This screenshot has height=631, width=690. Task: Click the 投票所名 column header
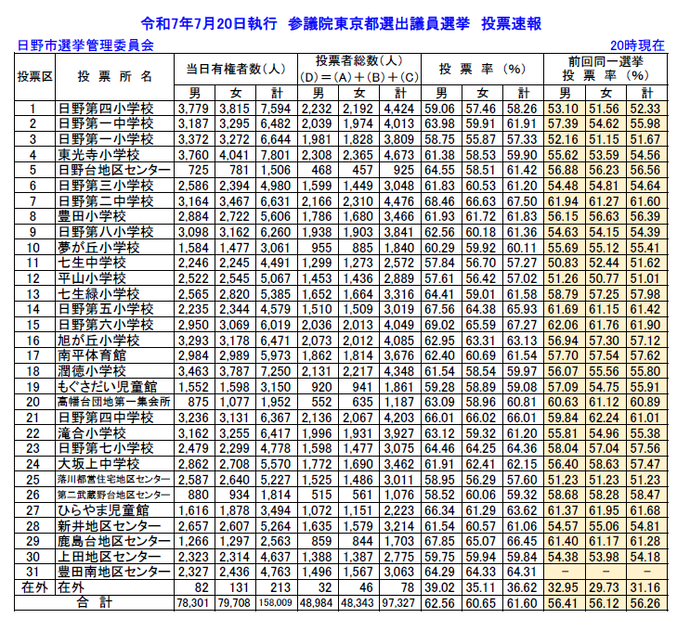pyautogui.click(x=115, y=77)
